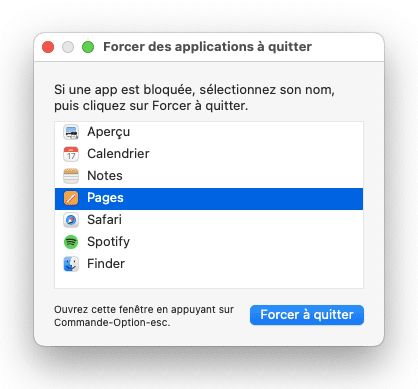Click the Safari compass icon

pyautogui.click(x=71, y=220)
